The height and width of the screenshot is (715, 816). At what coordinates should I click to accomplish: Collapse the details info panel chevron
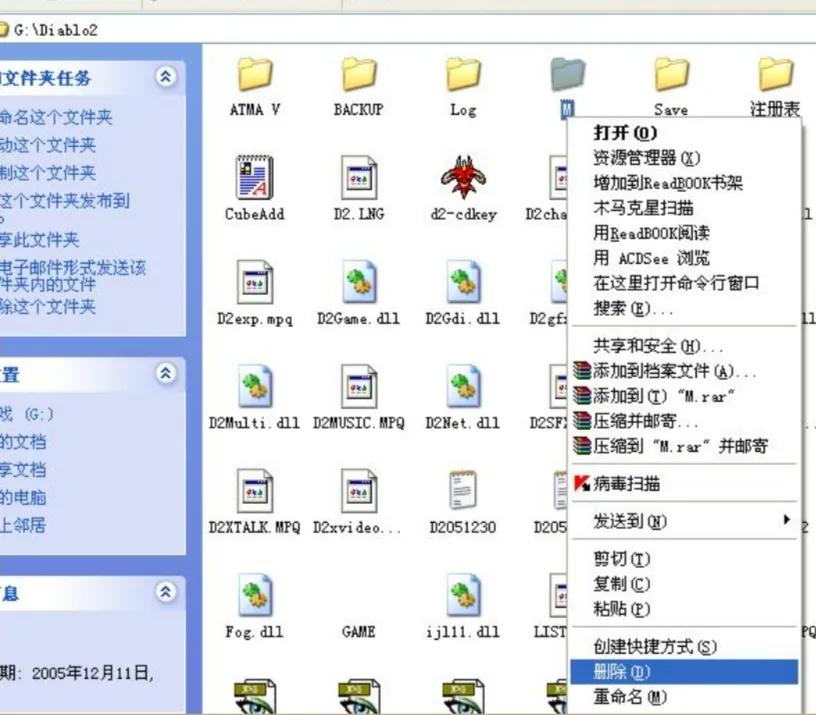[165, 592]
